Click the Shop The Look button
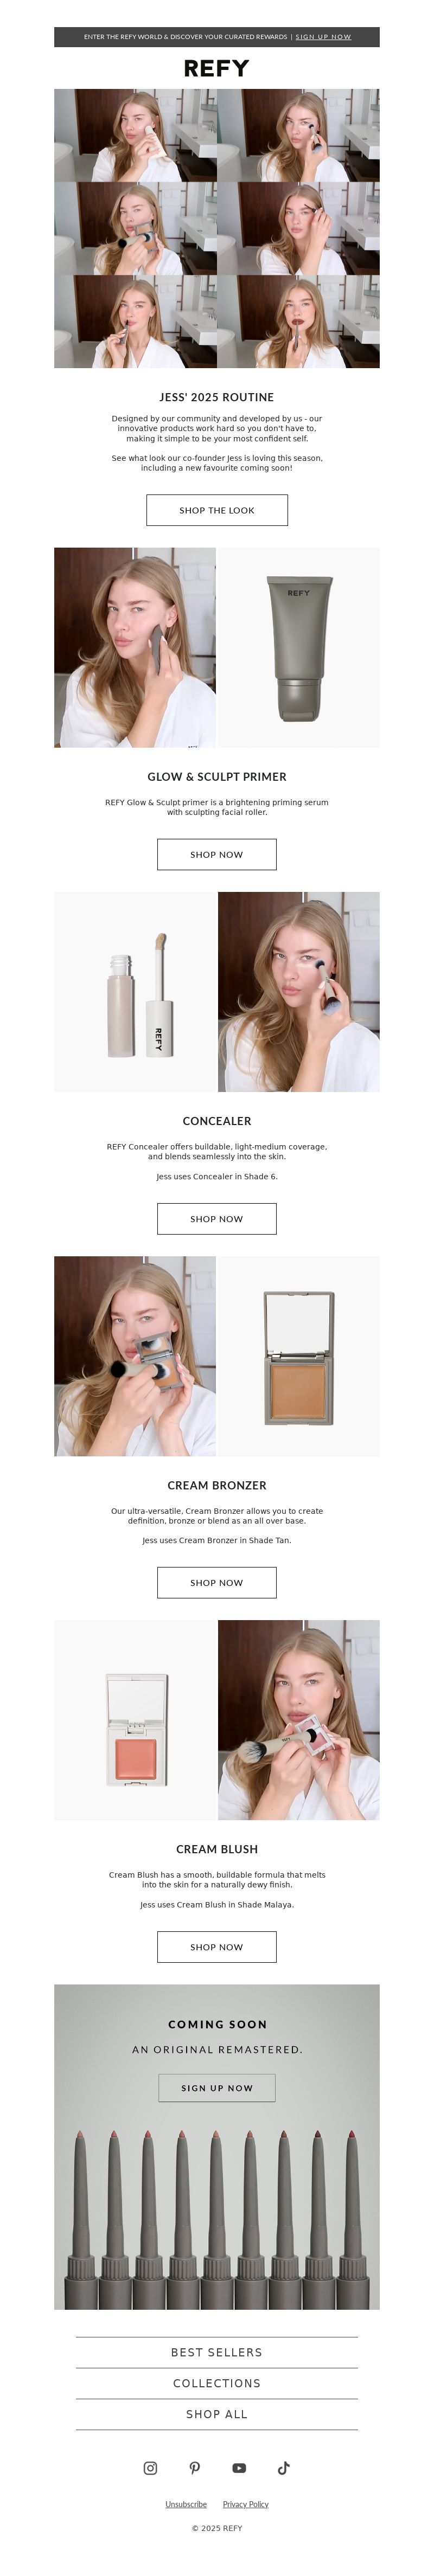Image resolution: width=434 pixels, height=2576 pixels. click(x=217, y=510)
